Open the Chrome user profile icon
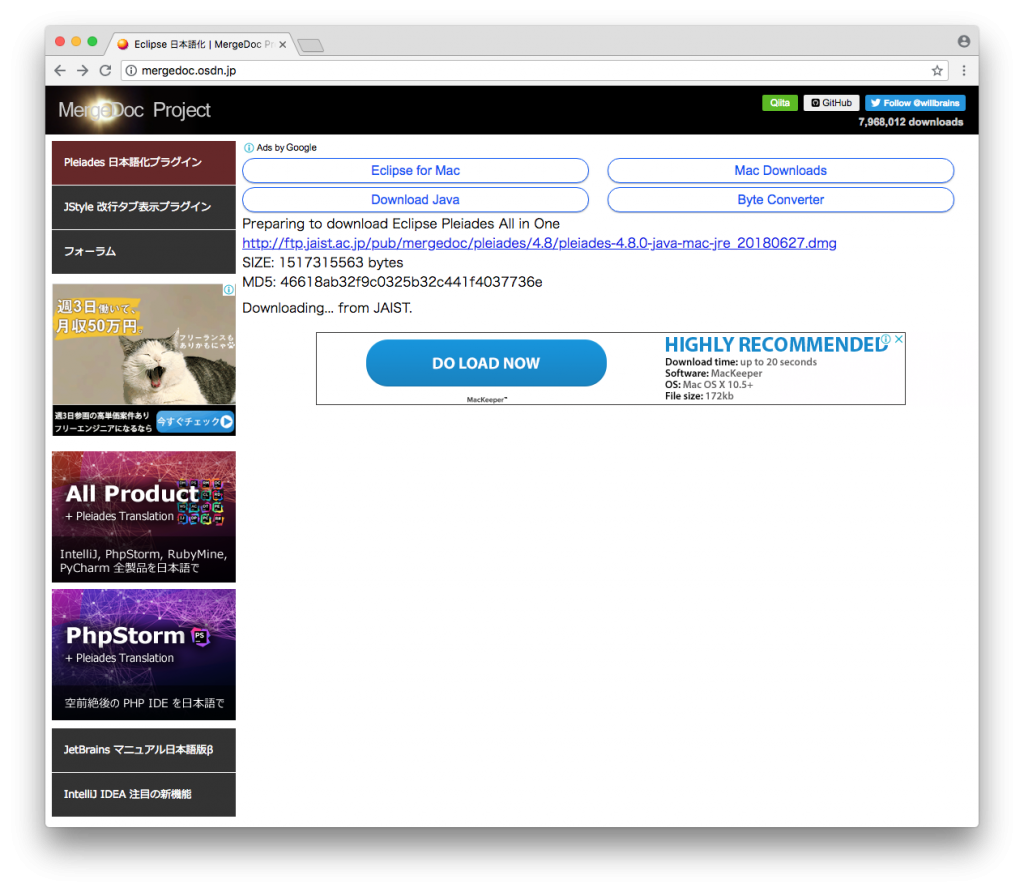 [964, 42]
